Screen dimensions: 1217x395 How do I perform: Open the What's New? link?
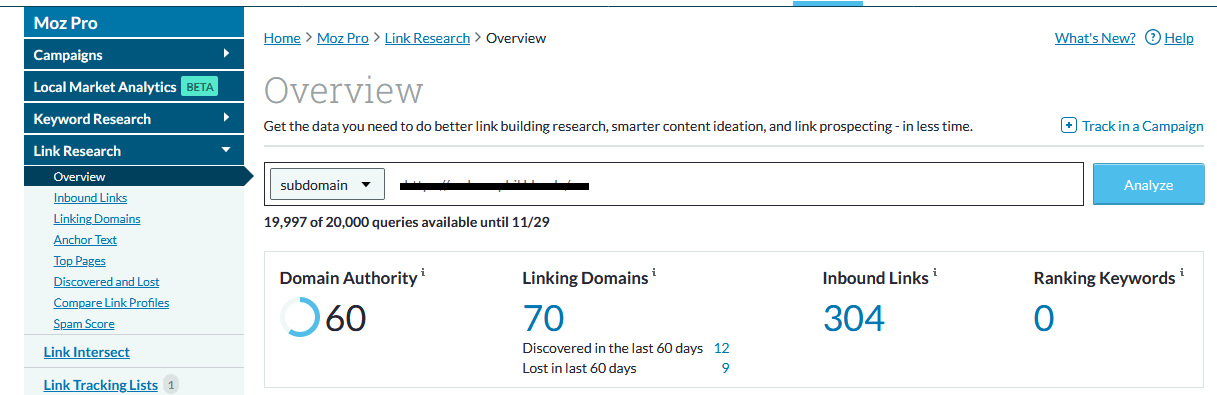pos(1095,38)
